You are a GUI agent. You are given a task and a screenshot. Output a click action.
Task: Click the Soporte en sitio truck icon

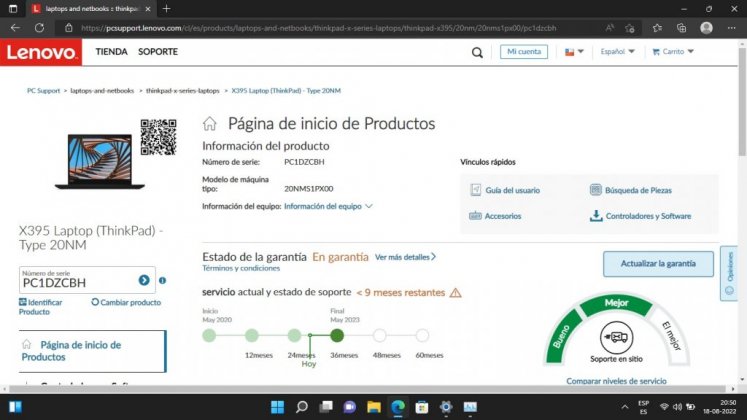(x=616, y=338)
